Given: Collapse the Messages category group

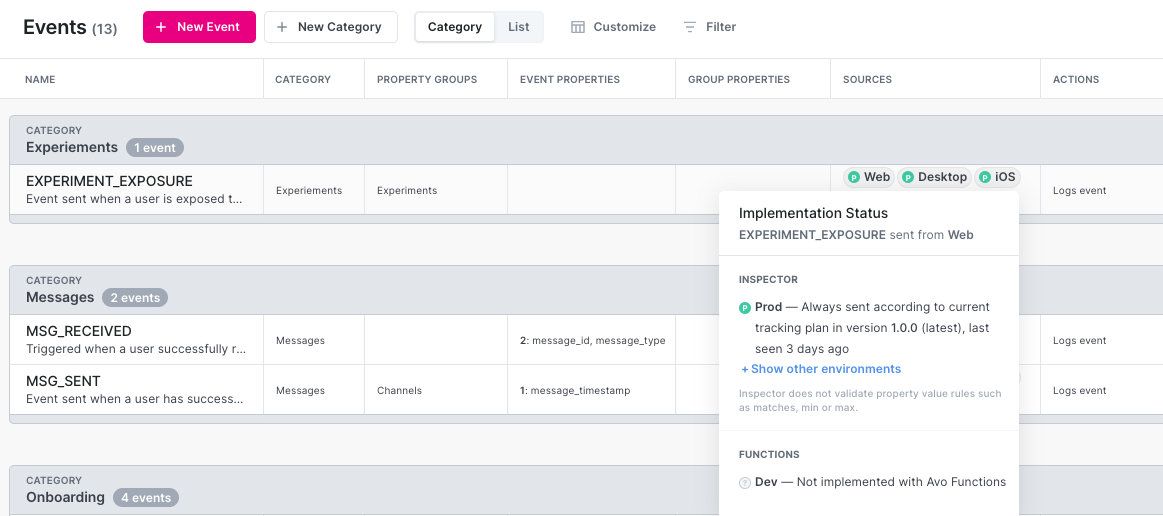Looking at the screenshot, I should tap(60, 297).
